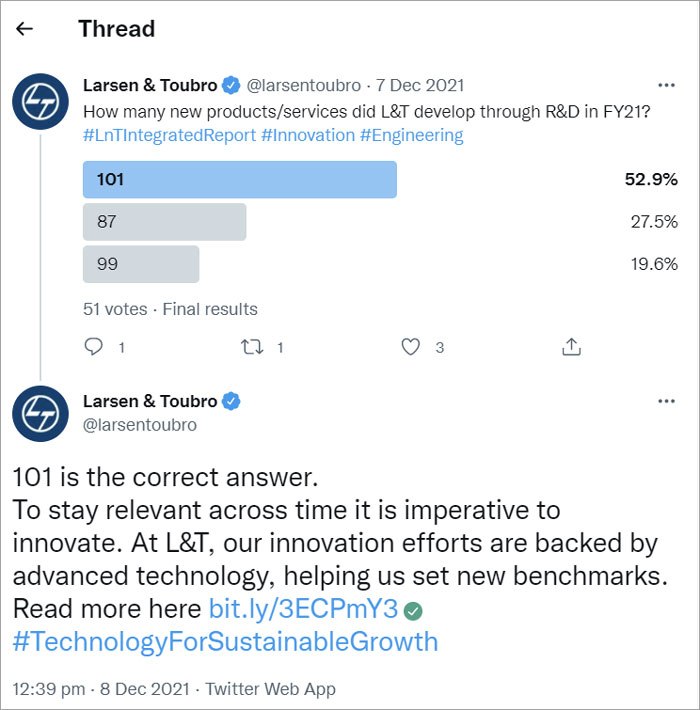Open more options menu on poll tweet
Viewport: 700px width, 710px height.
[666, 85]
